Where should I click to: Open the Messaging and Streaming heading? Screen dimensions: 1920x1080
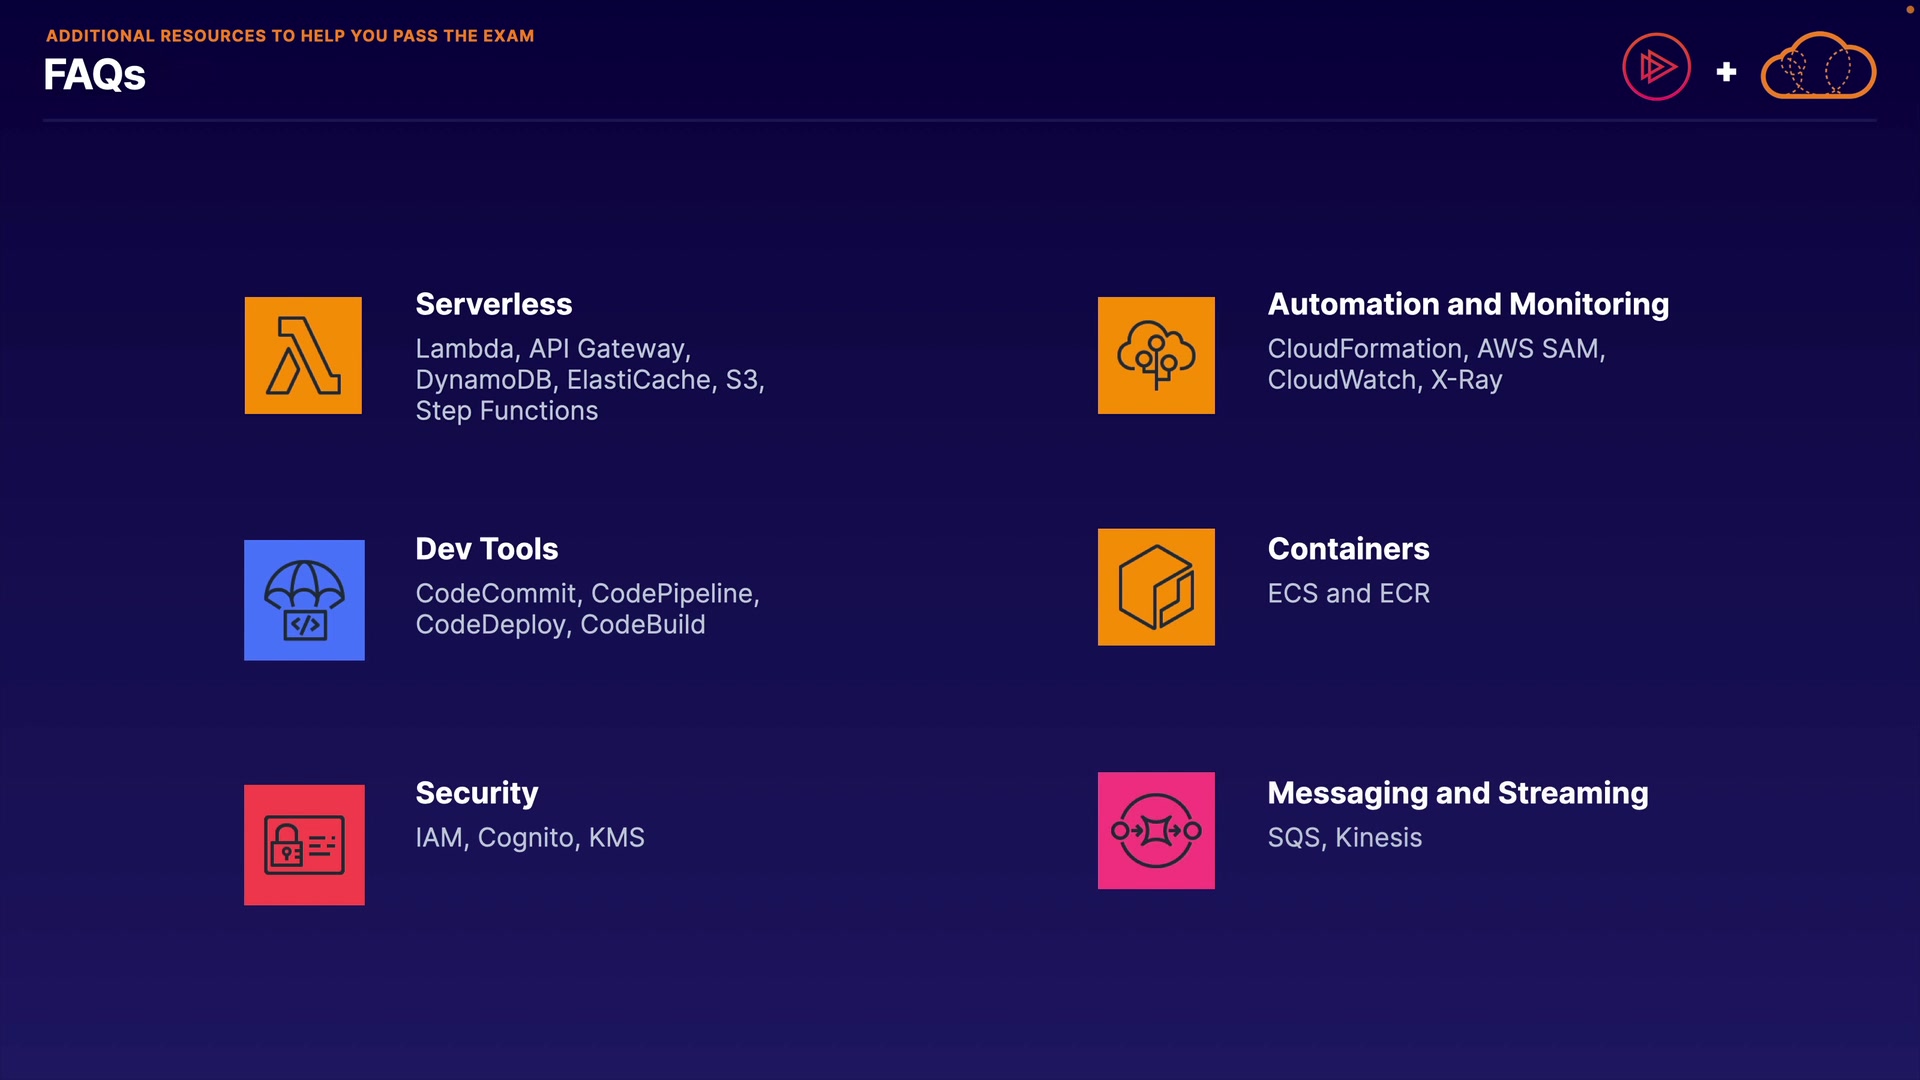click(x=1457, y=793)
